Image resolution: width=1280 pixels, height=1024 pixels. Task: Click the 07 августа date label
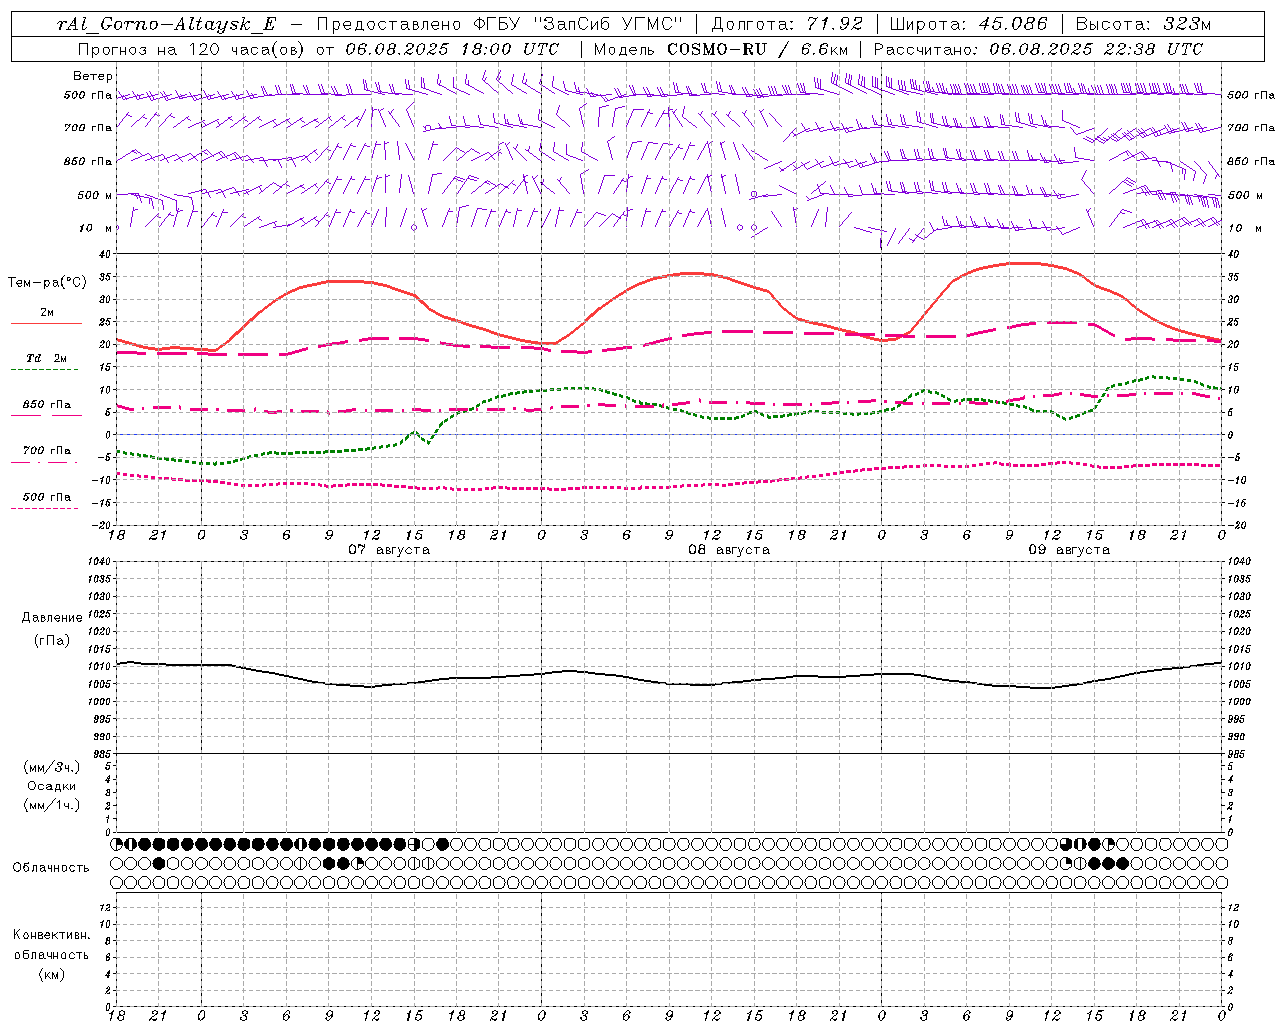click(x=388, y=550)
